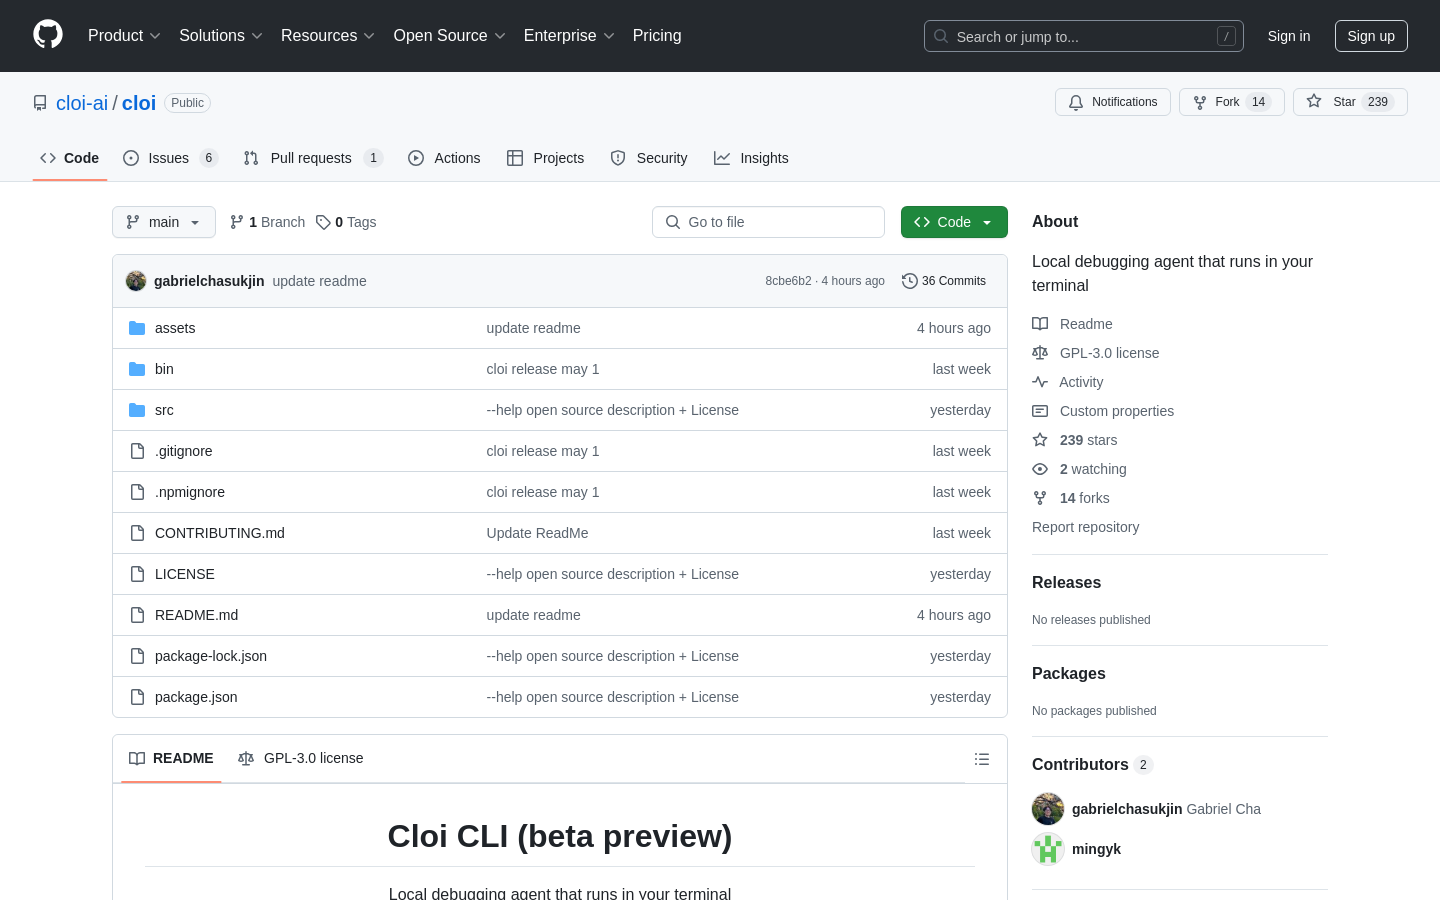Select the GPL-3.0 license tab
Image resolution: width=1440 pixels, height=900 pixels.
[301, 758]
